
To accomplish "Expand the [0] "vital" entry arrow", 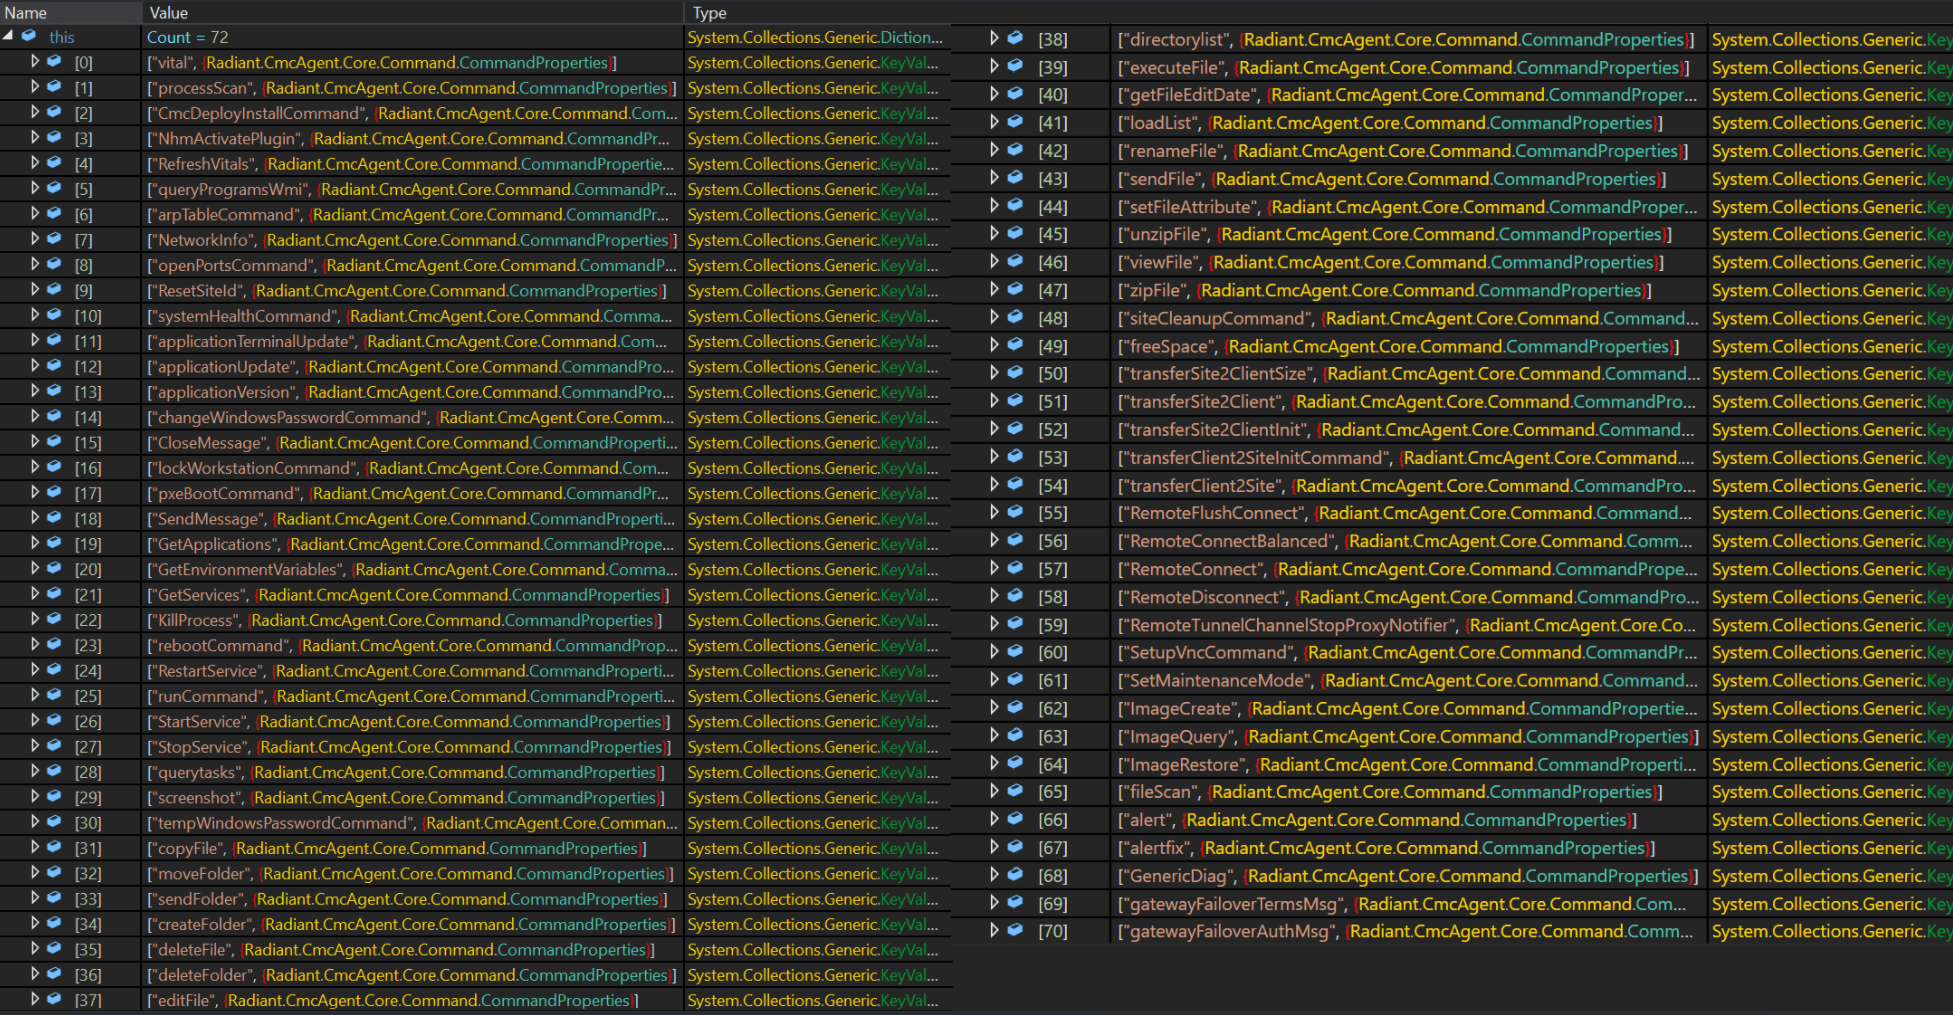I will pyautogui.click(x=35, y=62).
